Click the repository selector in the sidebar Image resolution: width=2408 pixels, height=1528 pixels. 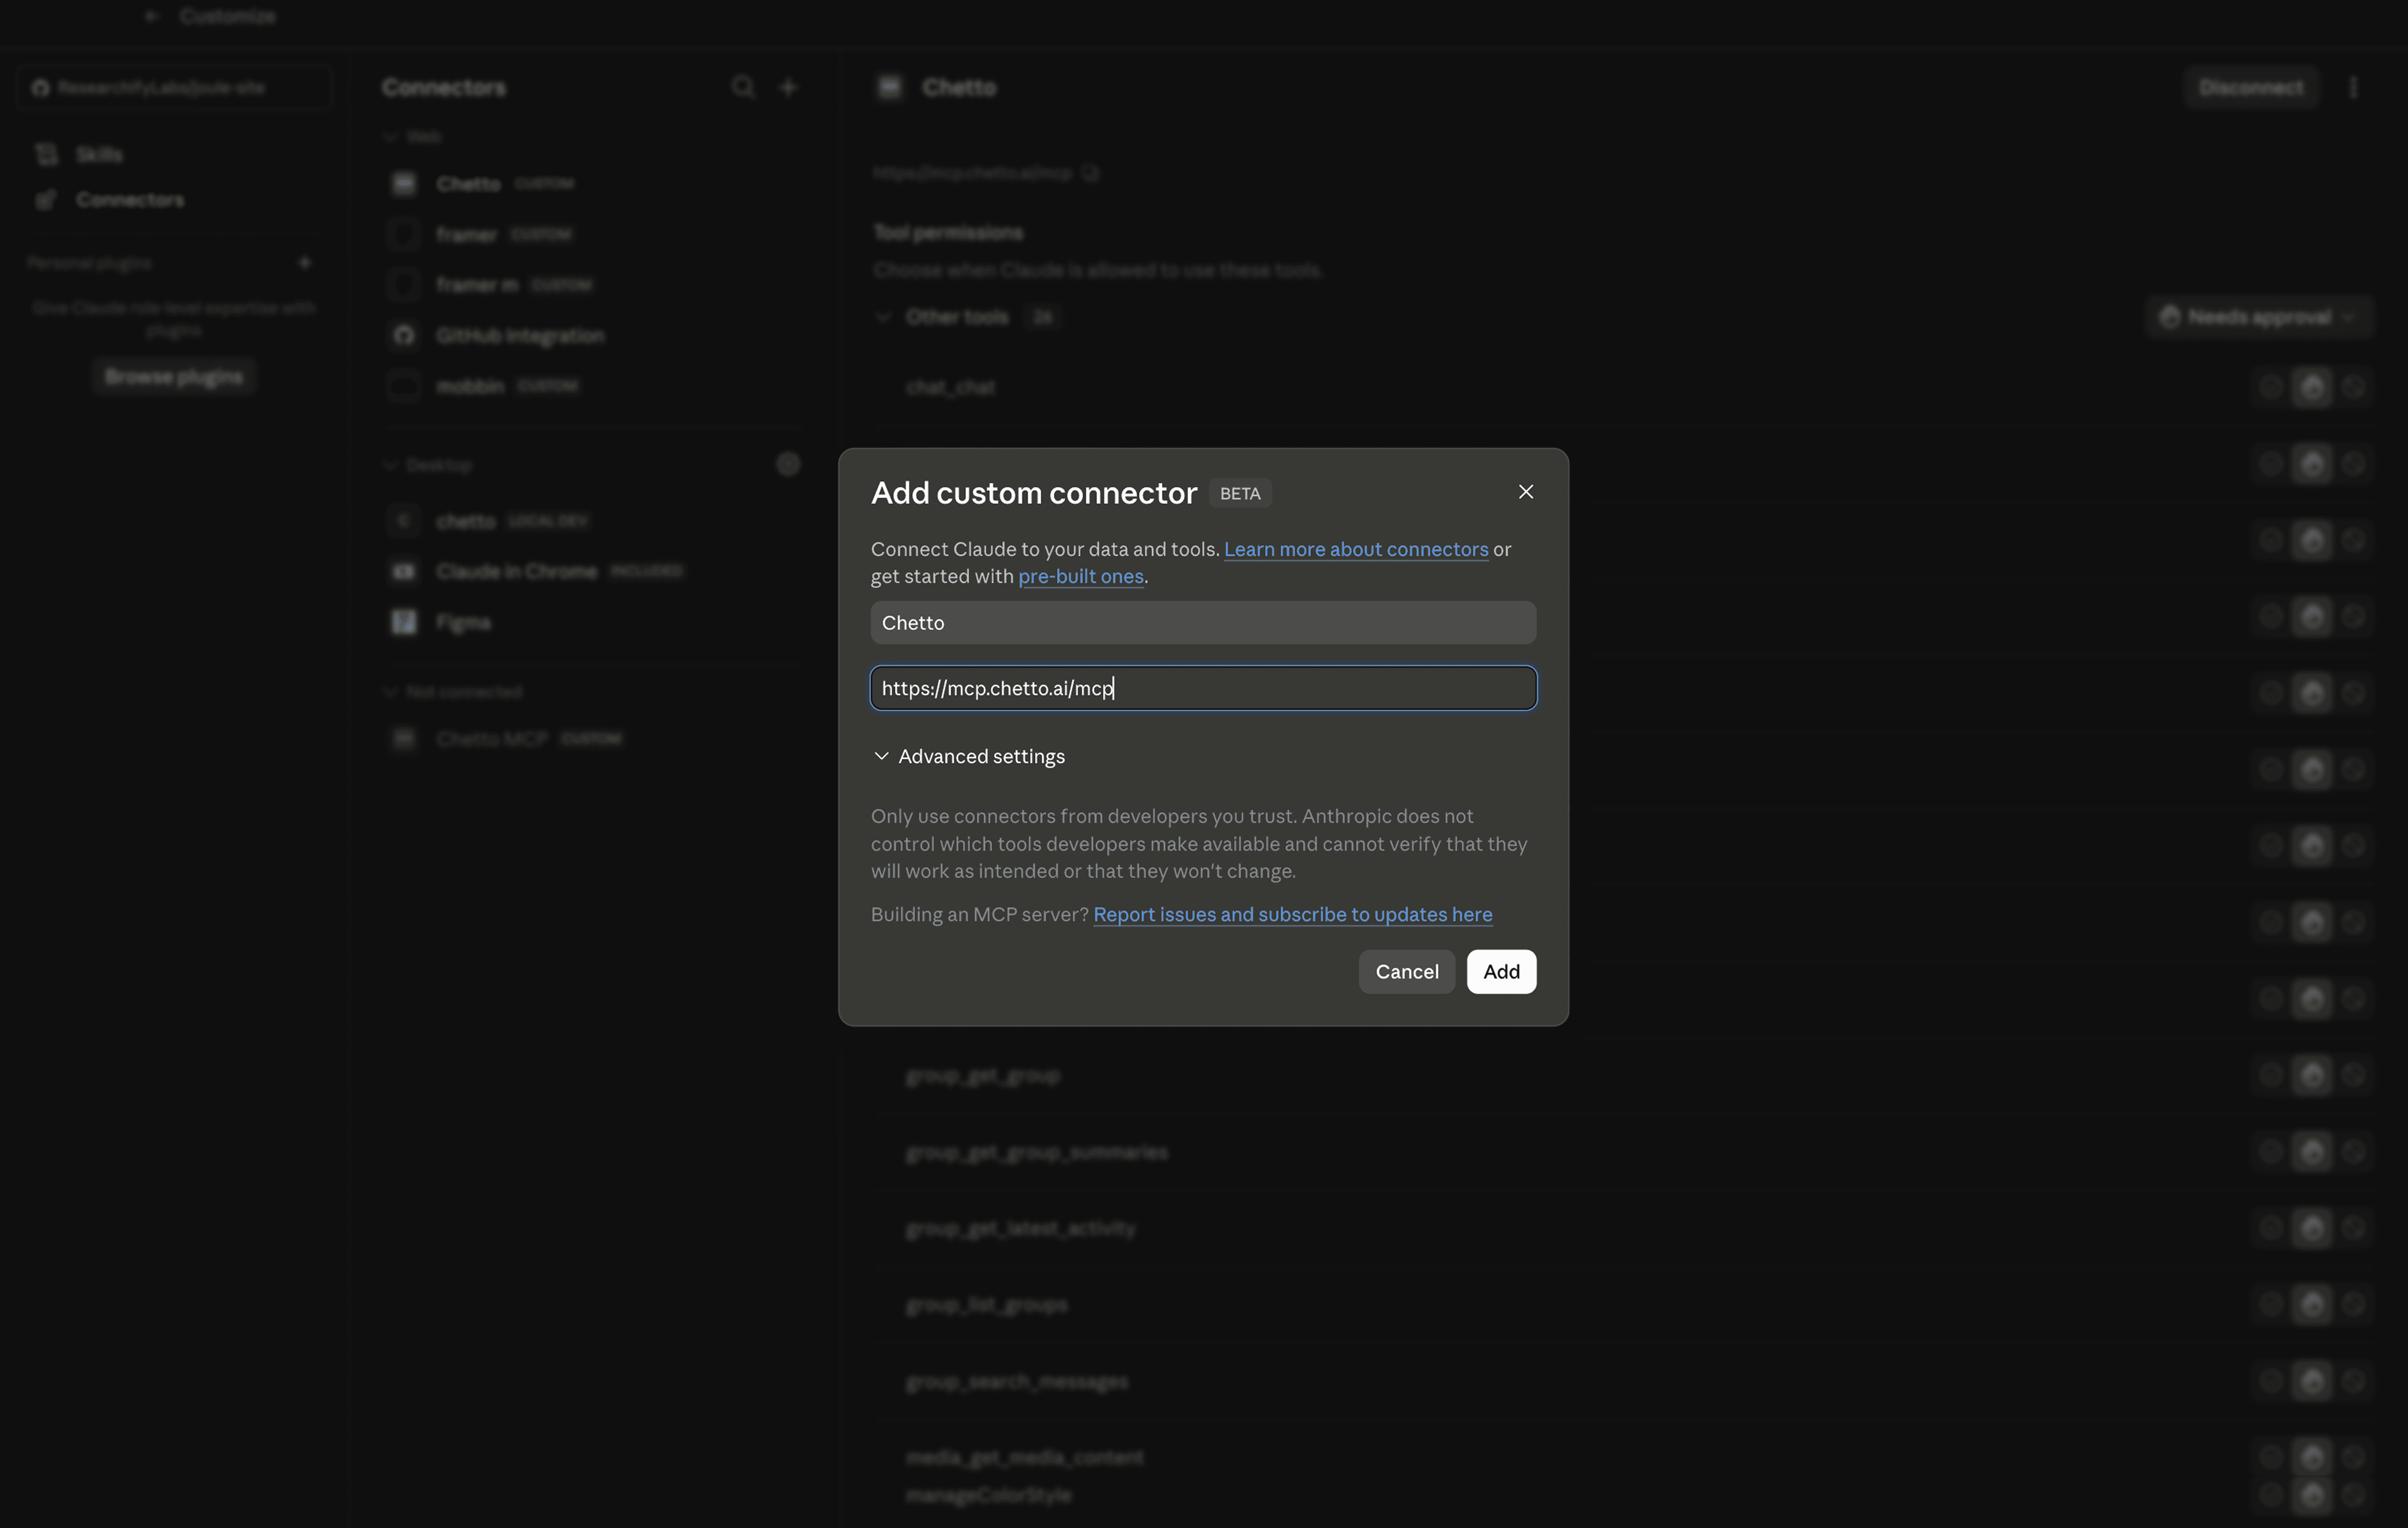click(x=174, y=88)
